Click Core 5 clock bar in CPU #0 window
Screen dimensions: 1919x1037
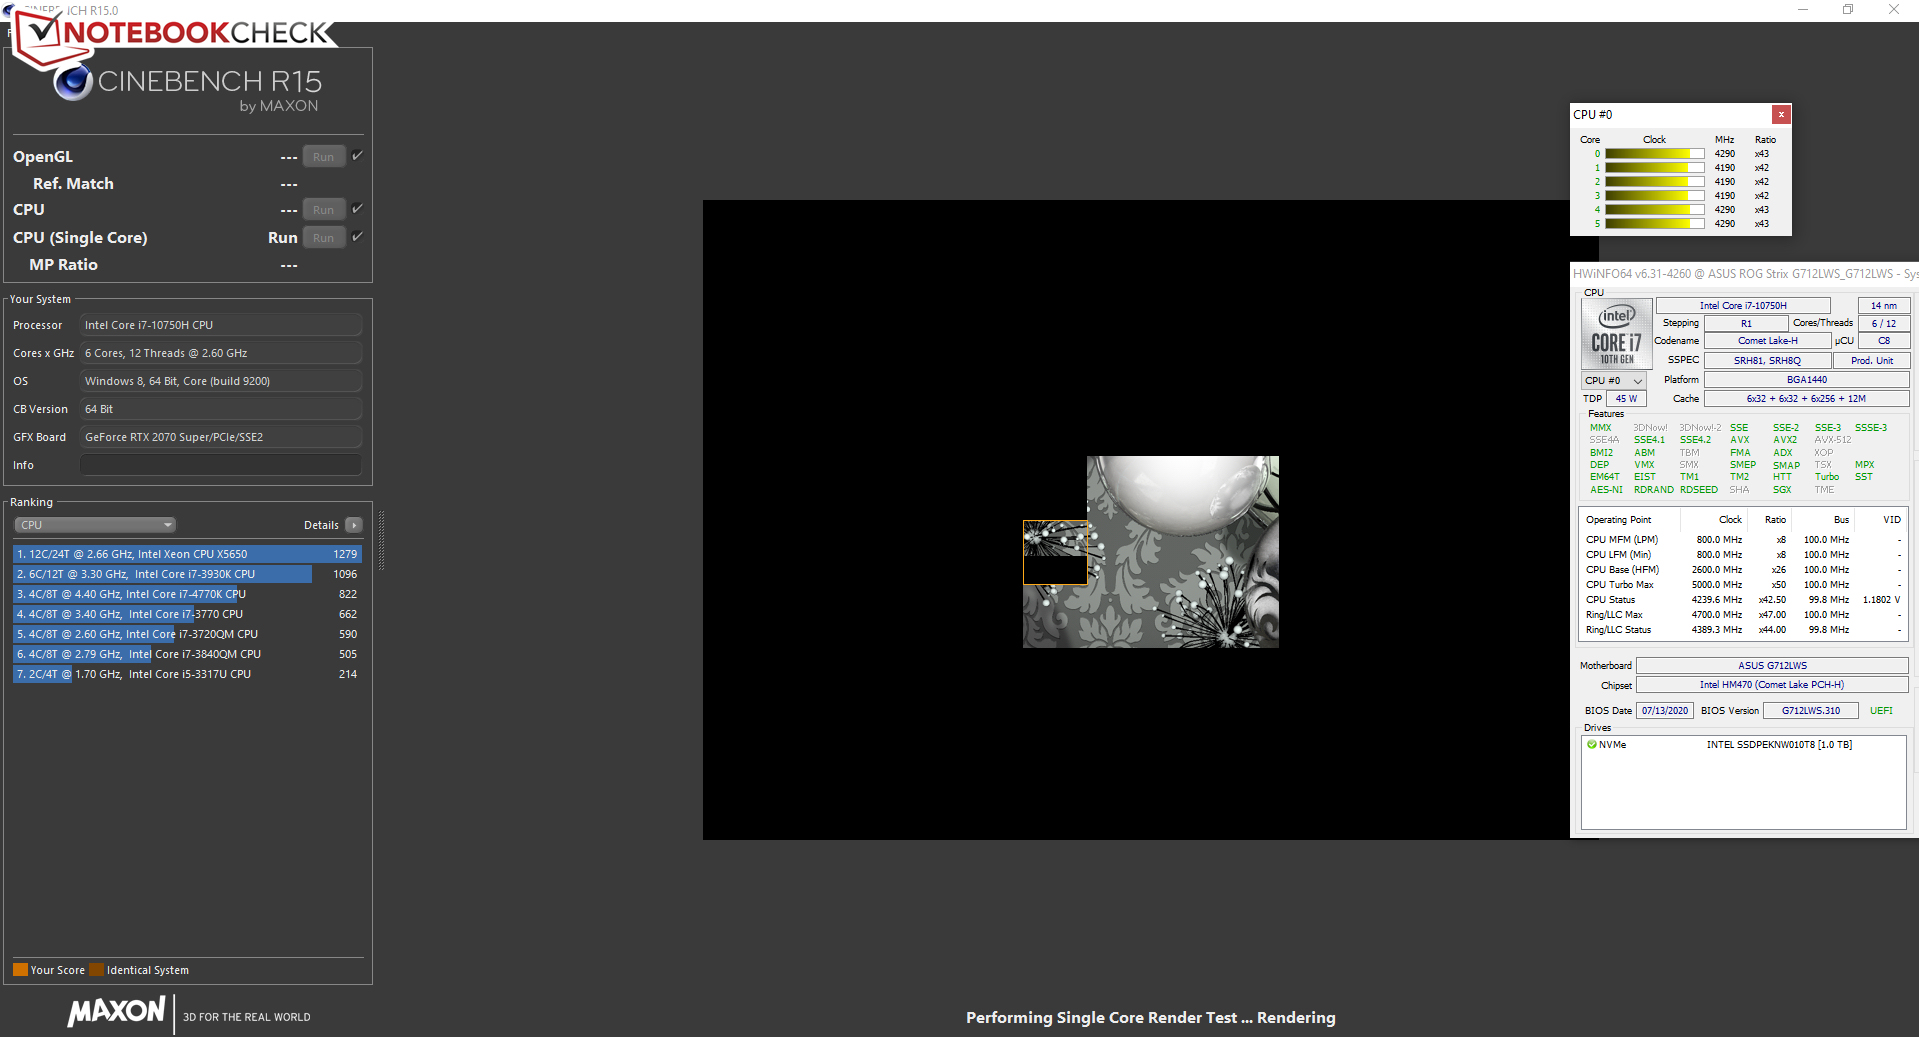tap(1654, 224)
